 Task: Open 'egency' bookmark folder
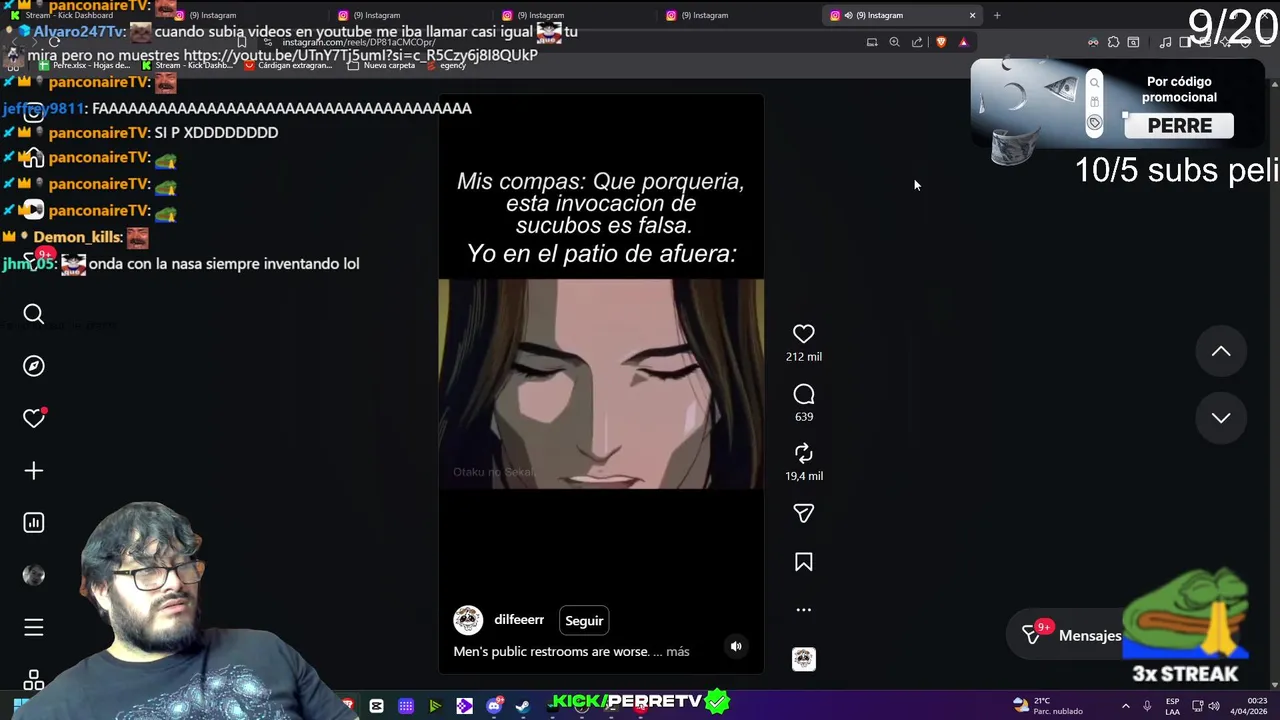click(446, 65)
